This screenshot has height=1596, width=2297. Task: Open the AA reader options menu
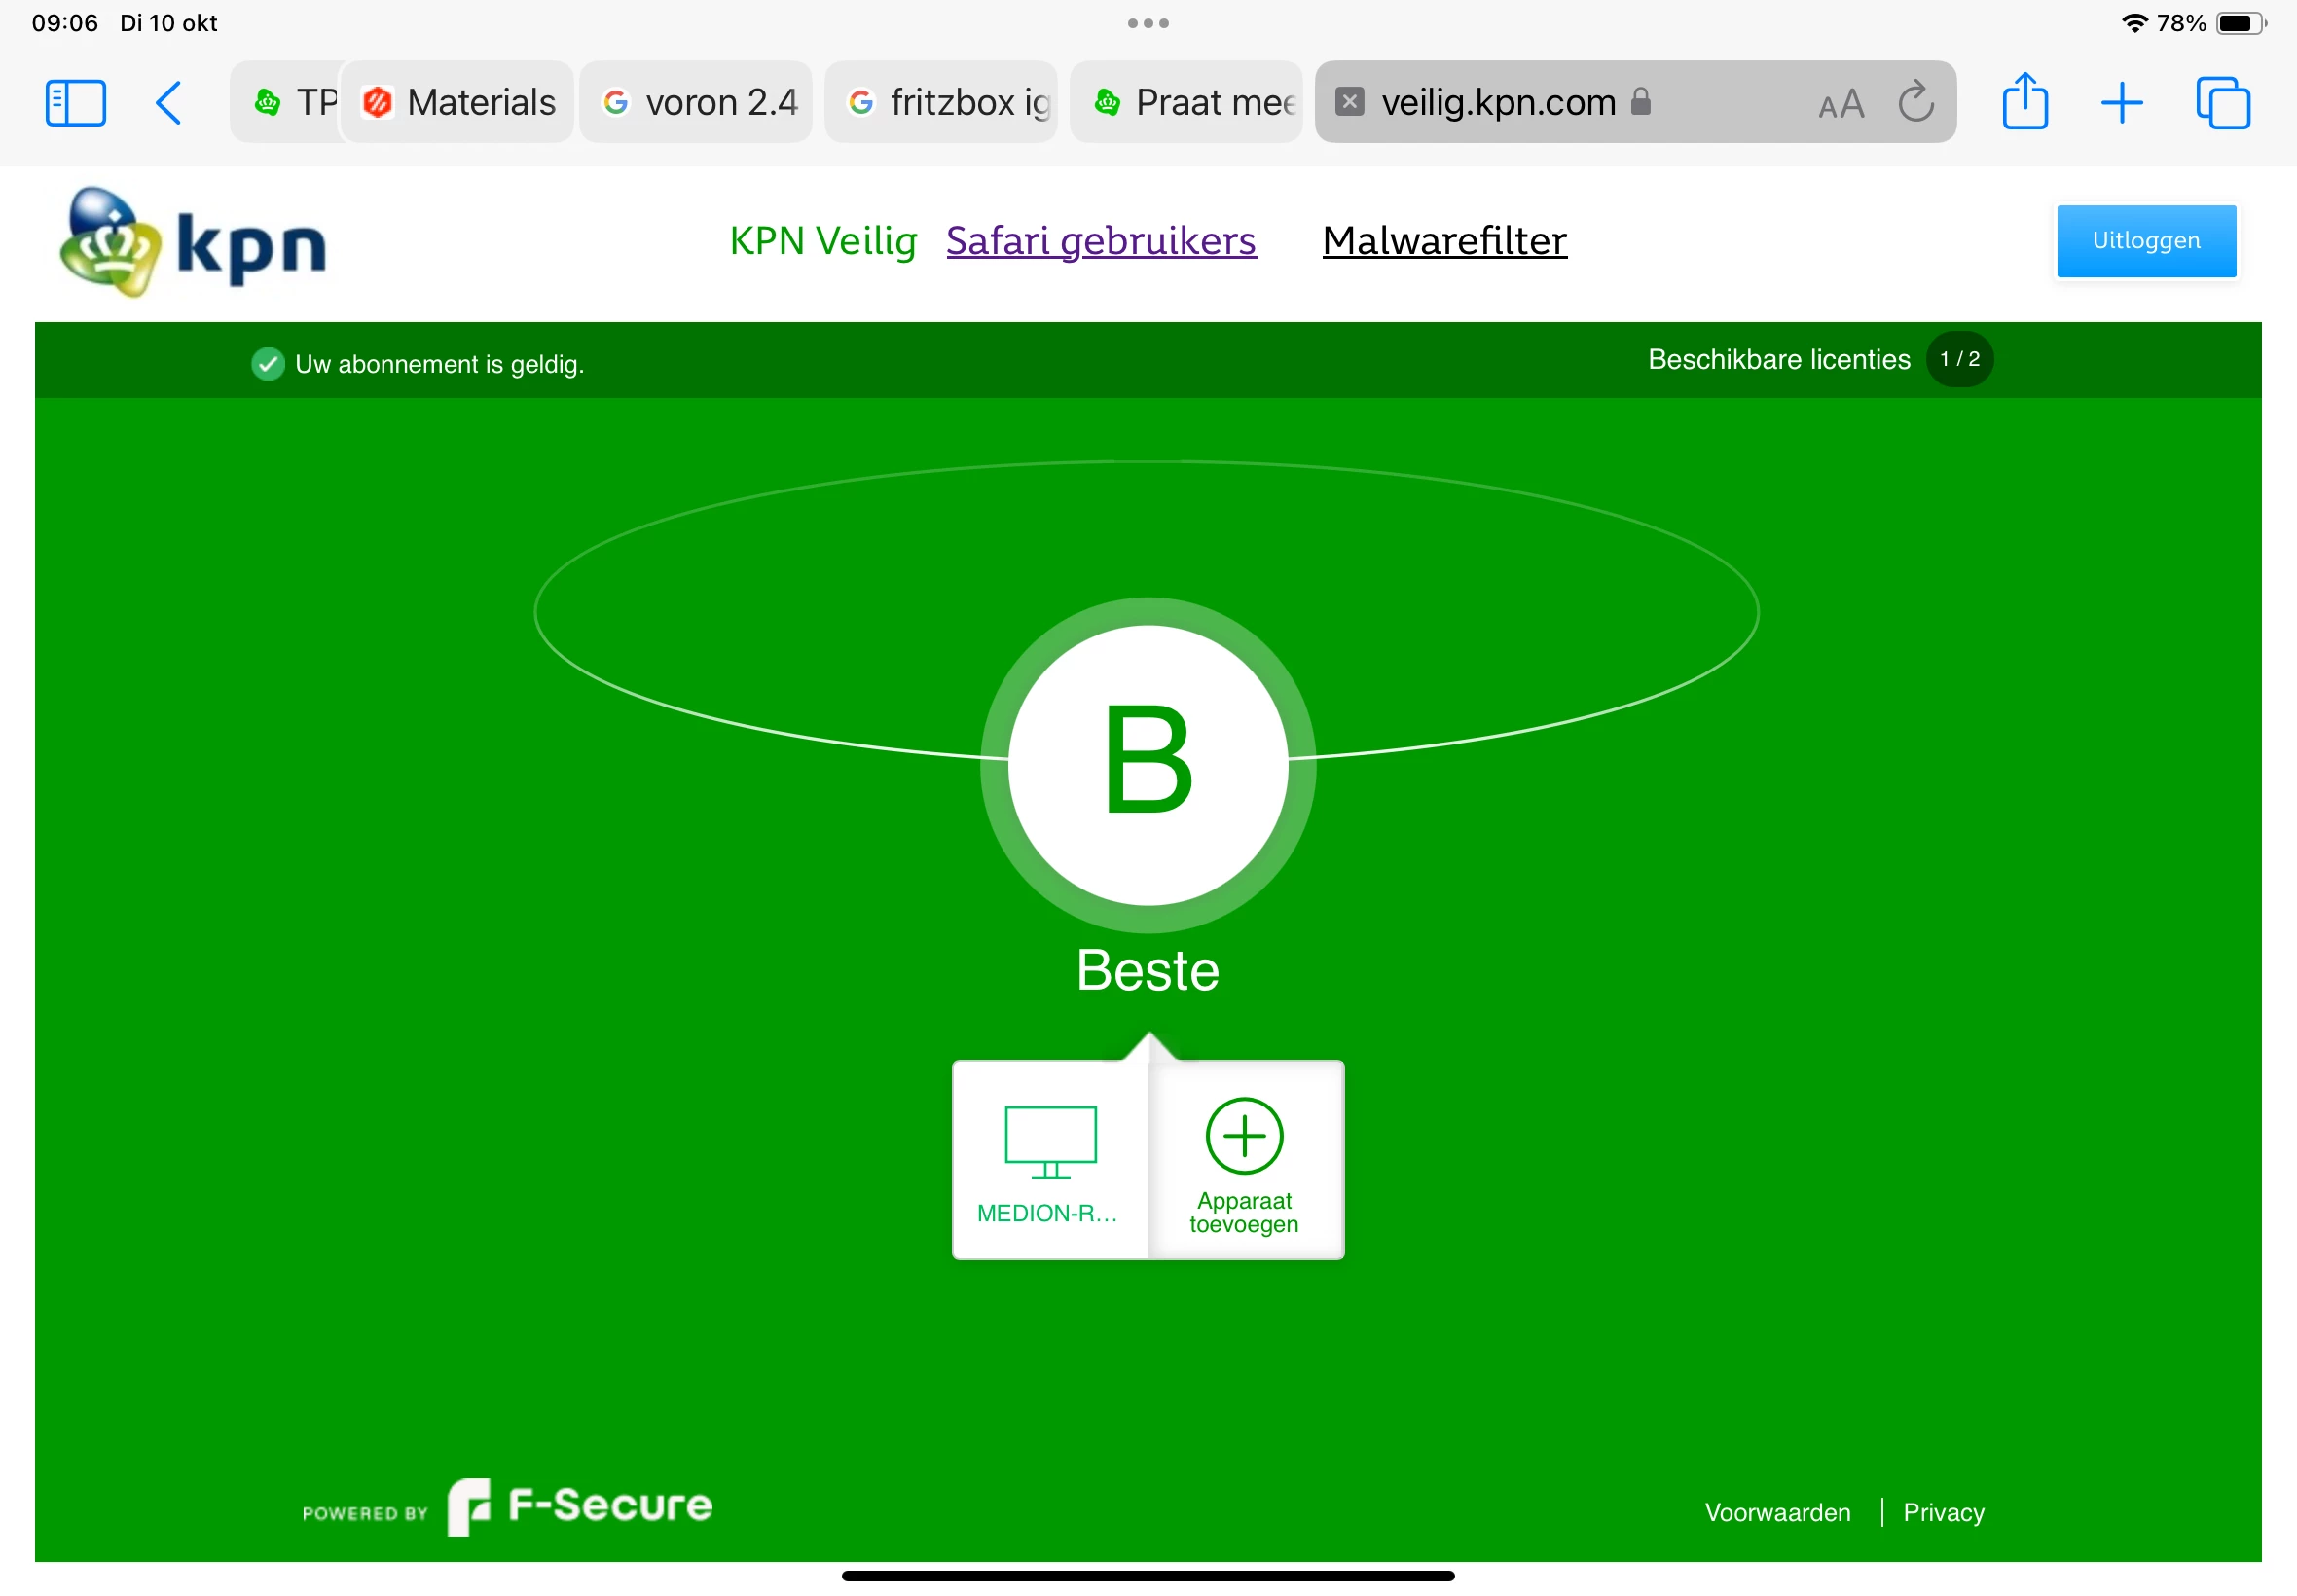[1840, 104]
